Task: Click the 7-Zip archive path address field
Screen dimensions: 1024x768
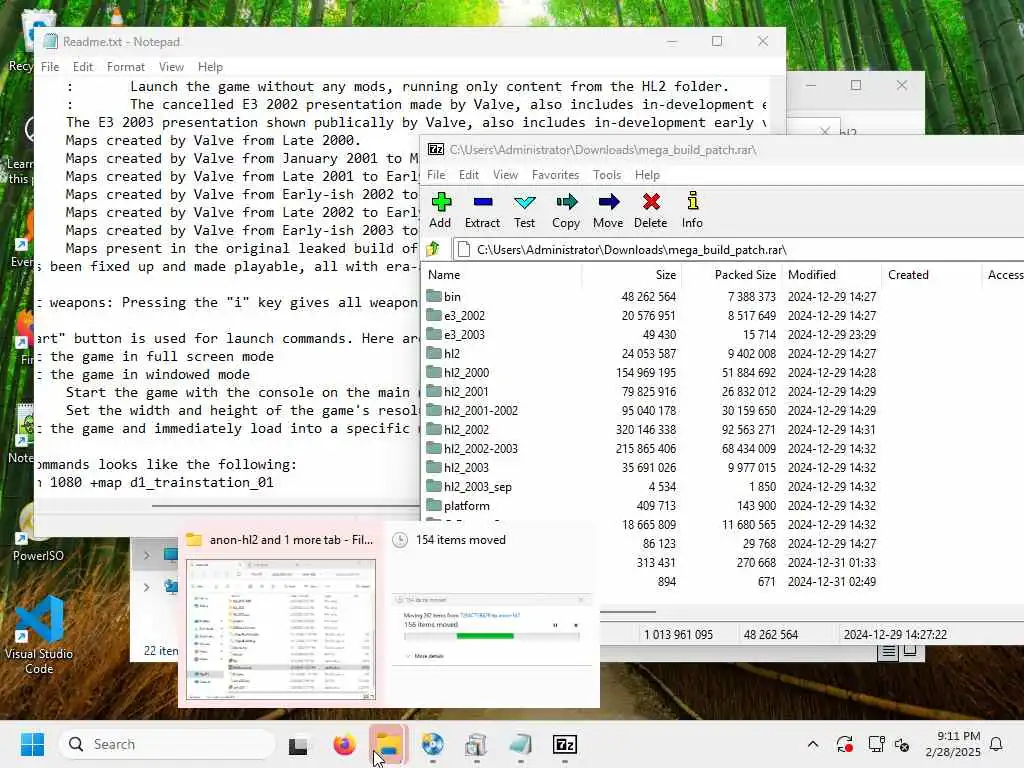Action: (738, 249)
